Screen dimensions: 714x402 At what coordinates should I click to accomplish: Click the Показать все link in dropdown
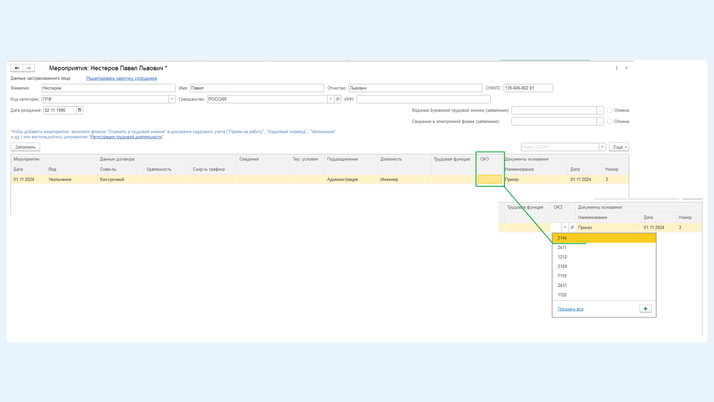click(570, 309)
